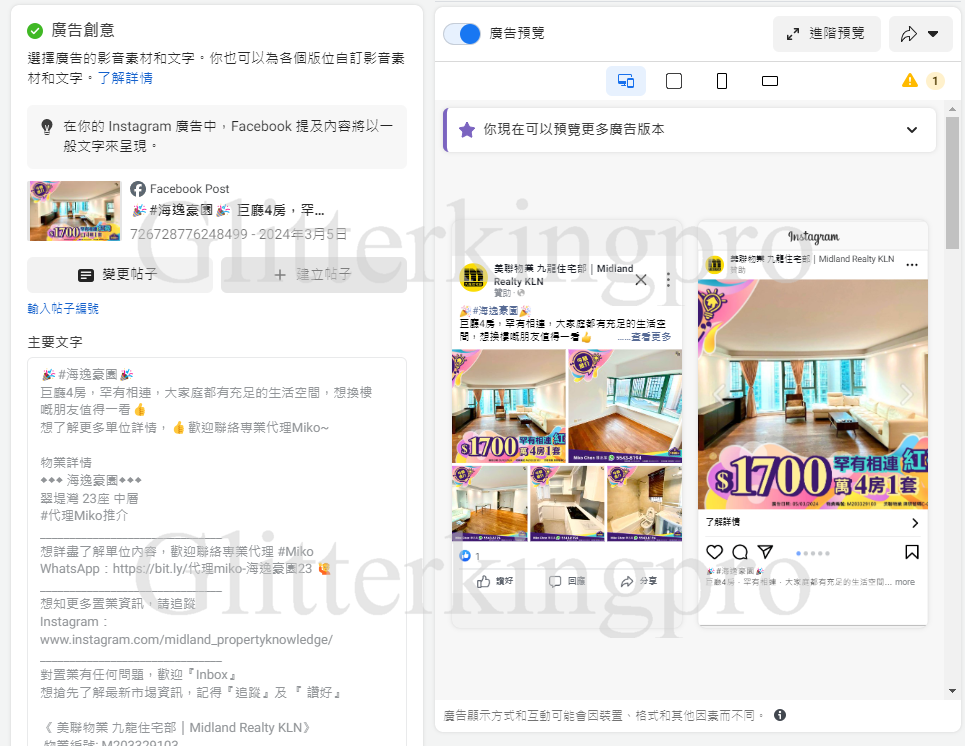Screen dimensions: 965x746
Task: Open the three-dot menu on Instagram preview
Action: [912, 265]
